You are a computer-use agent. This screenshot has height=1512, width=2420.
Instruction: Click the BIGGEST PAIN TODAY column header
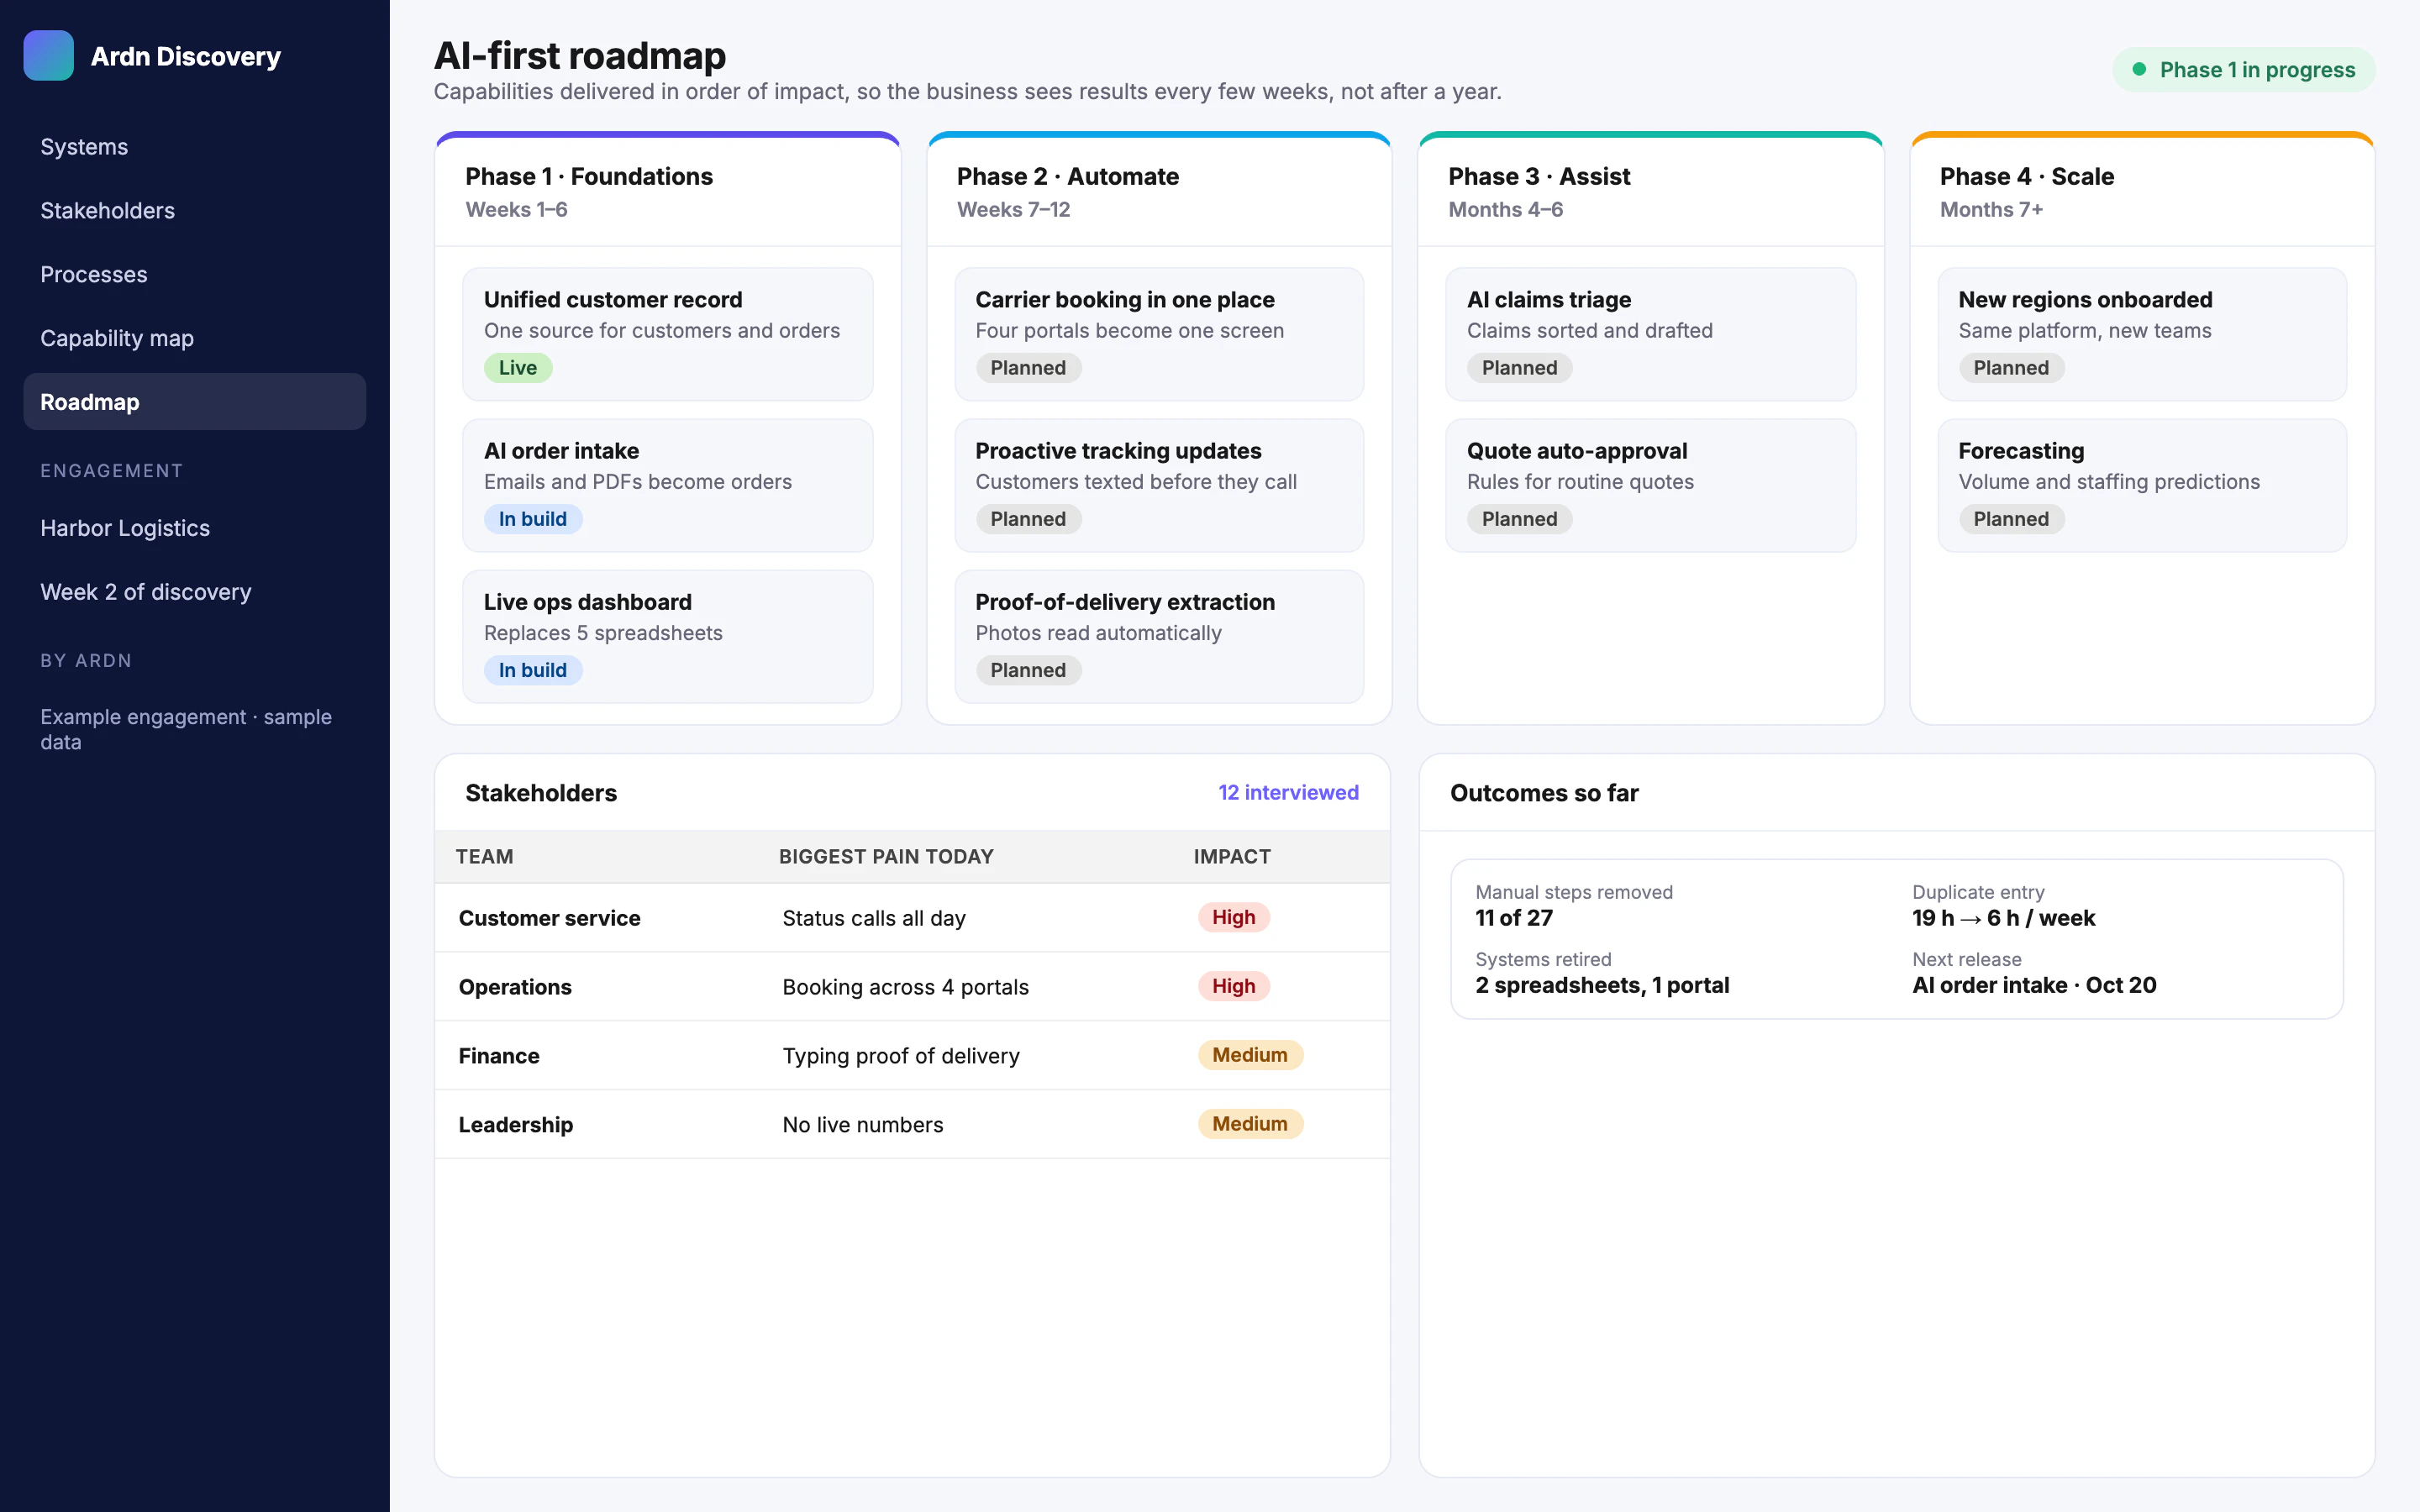[x=886, y=857]
